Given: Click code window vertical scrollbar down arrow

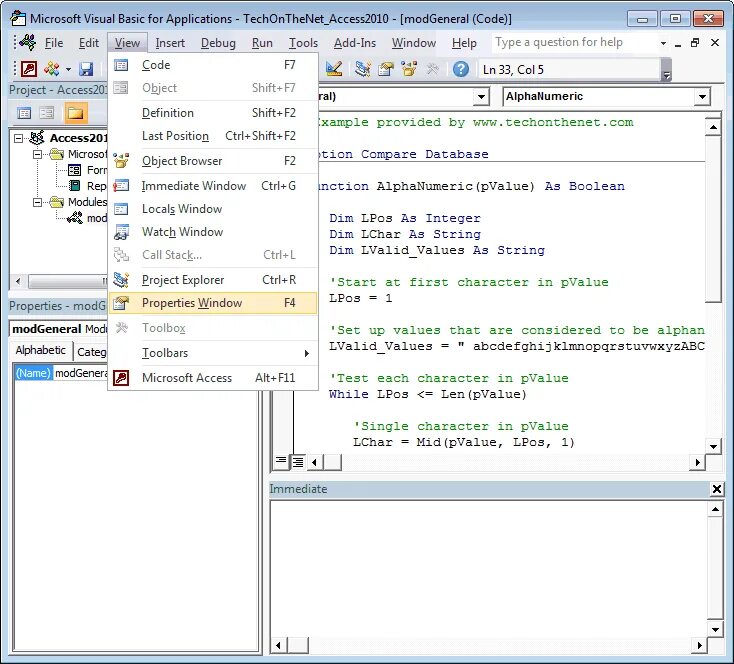Looking at the screenshot, I should coord(713,446).
